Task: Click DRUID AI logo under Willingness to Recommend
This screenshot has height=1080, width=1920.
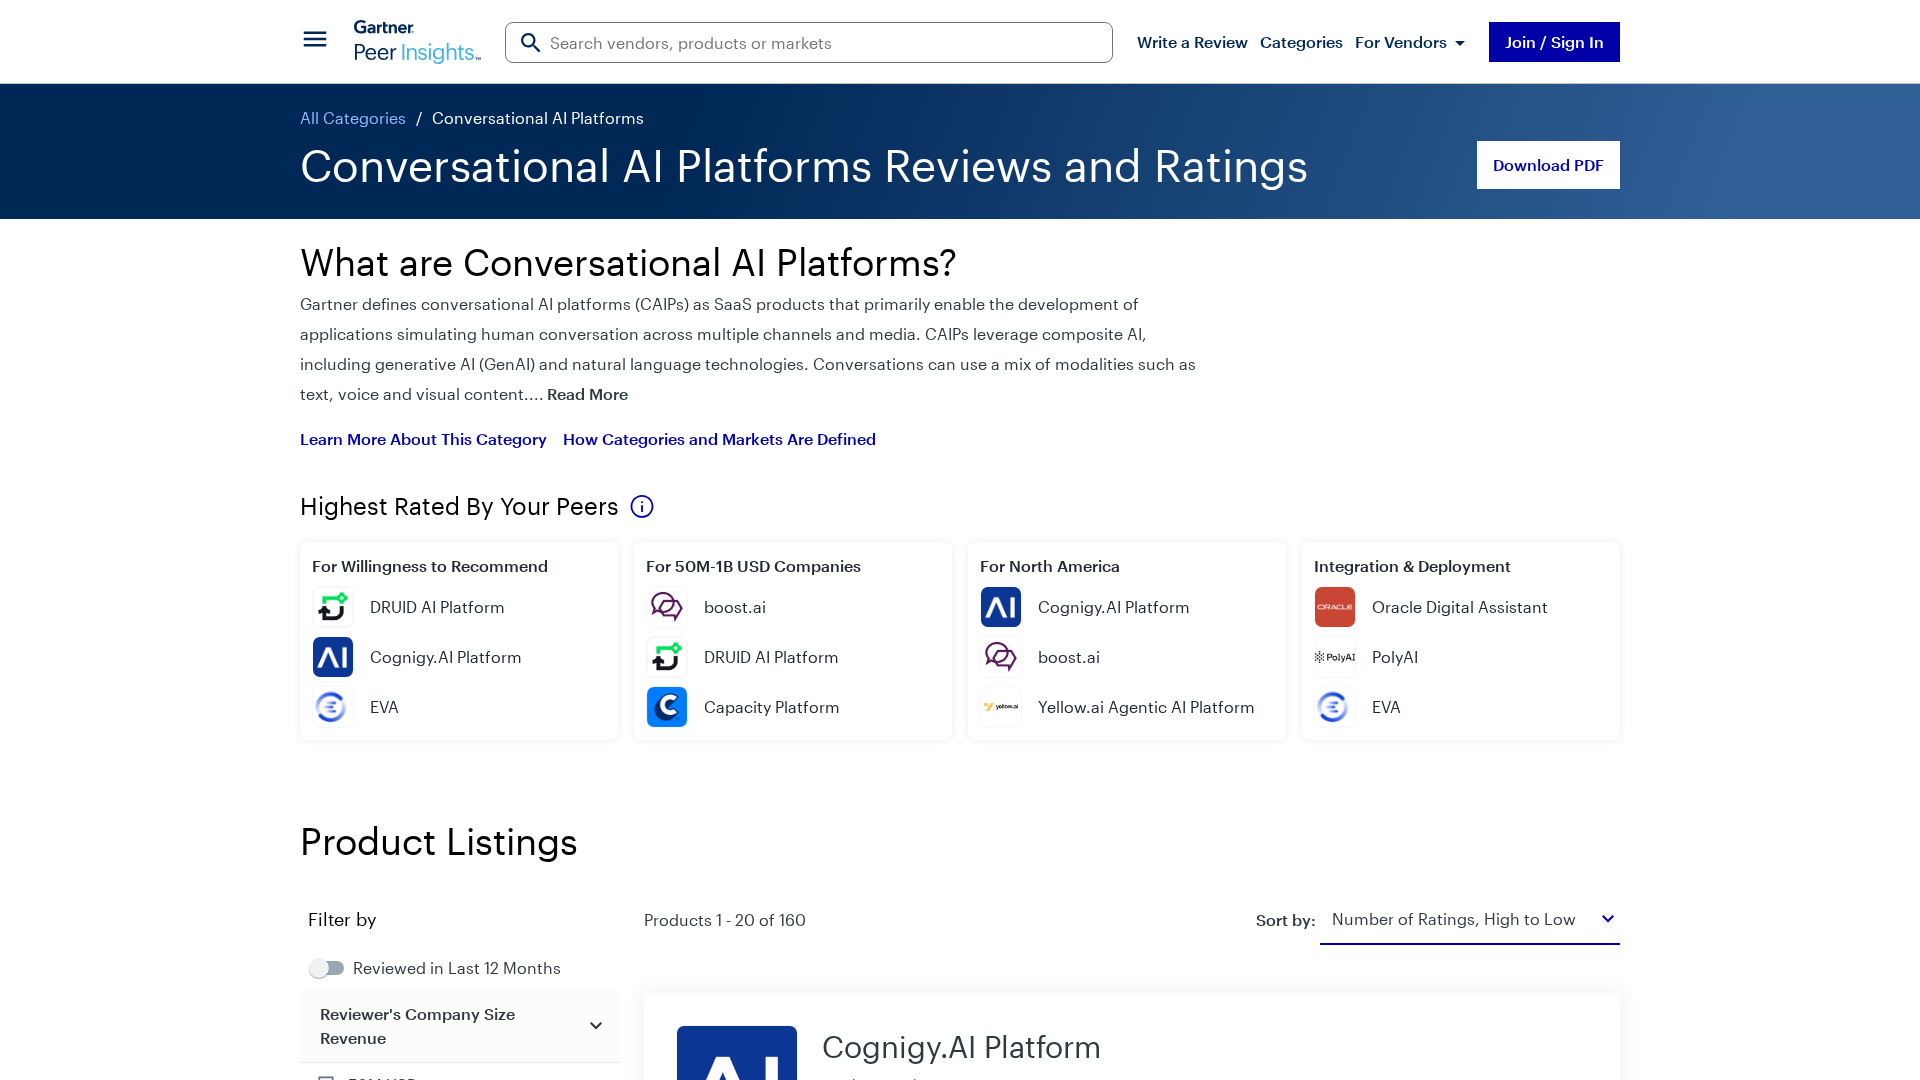Action: 332,607
